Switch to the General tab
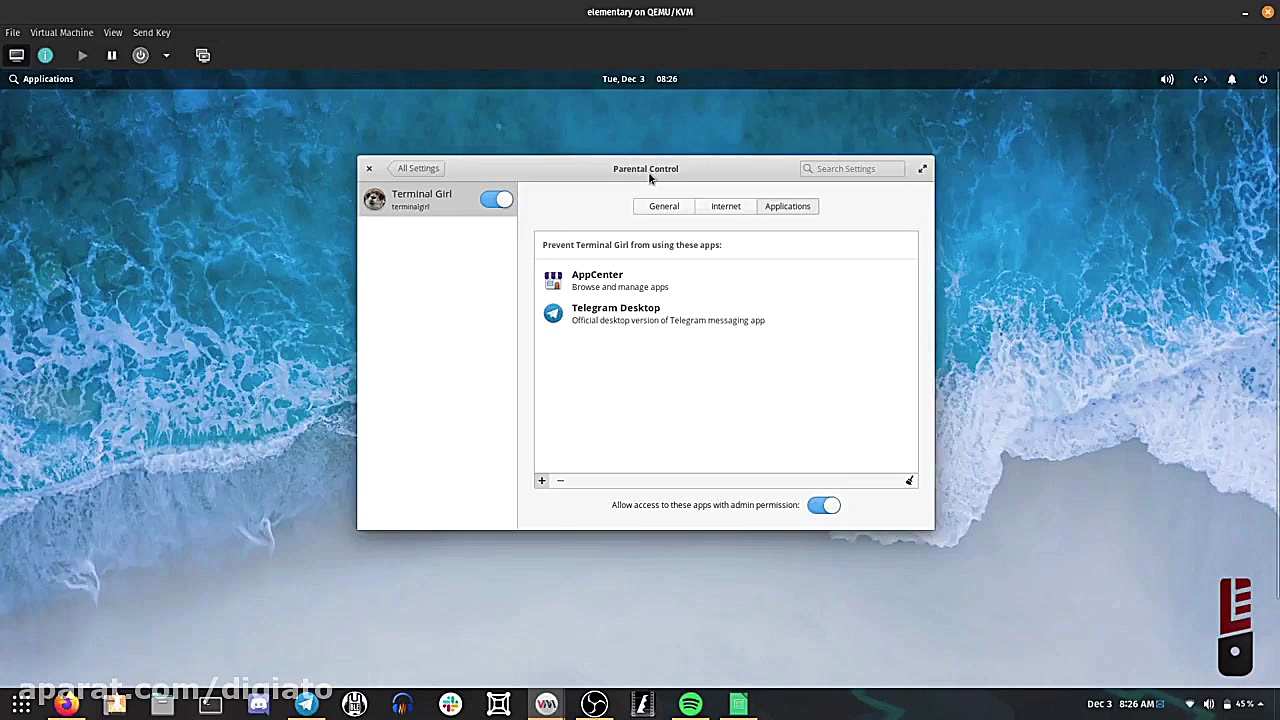The width and height of the screenshot is (1280, 720). 664,206
